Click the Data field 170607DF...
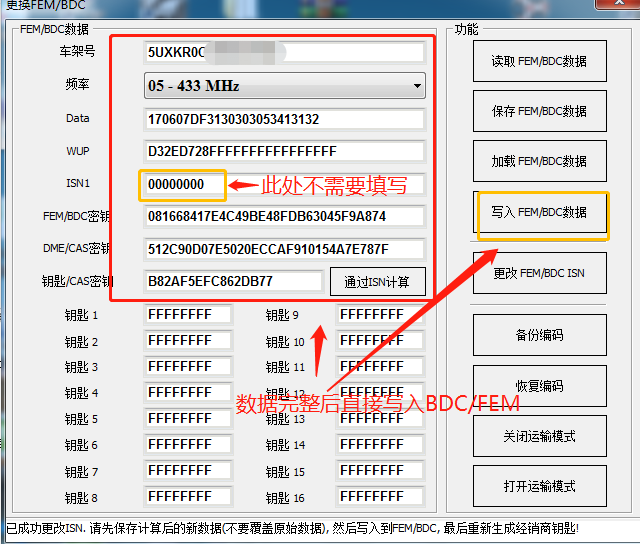 [x=284, y=119]
